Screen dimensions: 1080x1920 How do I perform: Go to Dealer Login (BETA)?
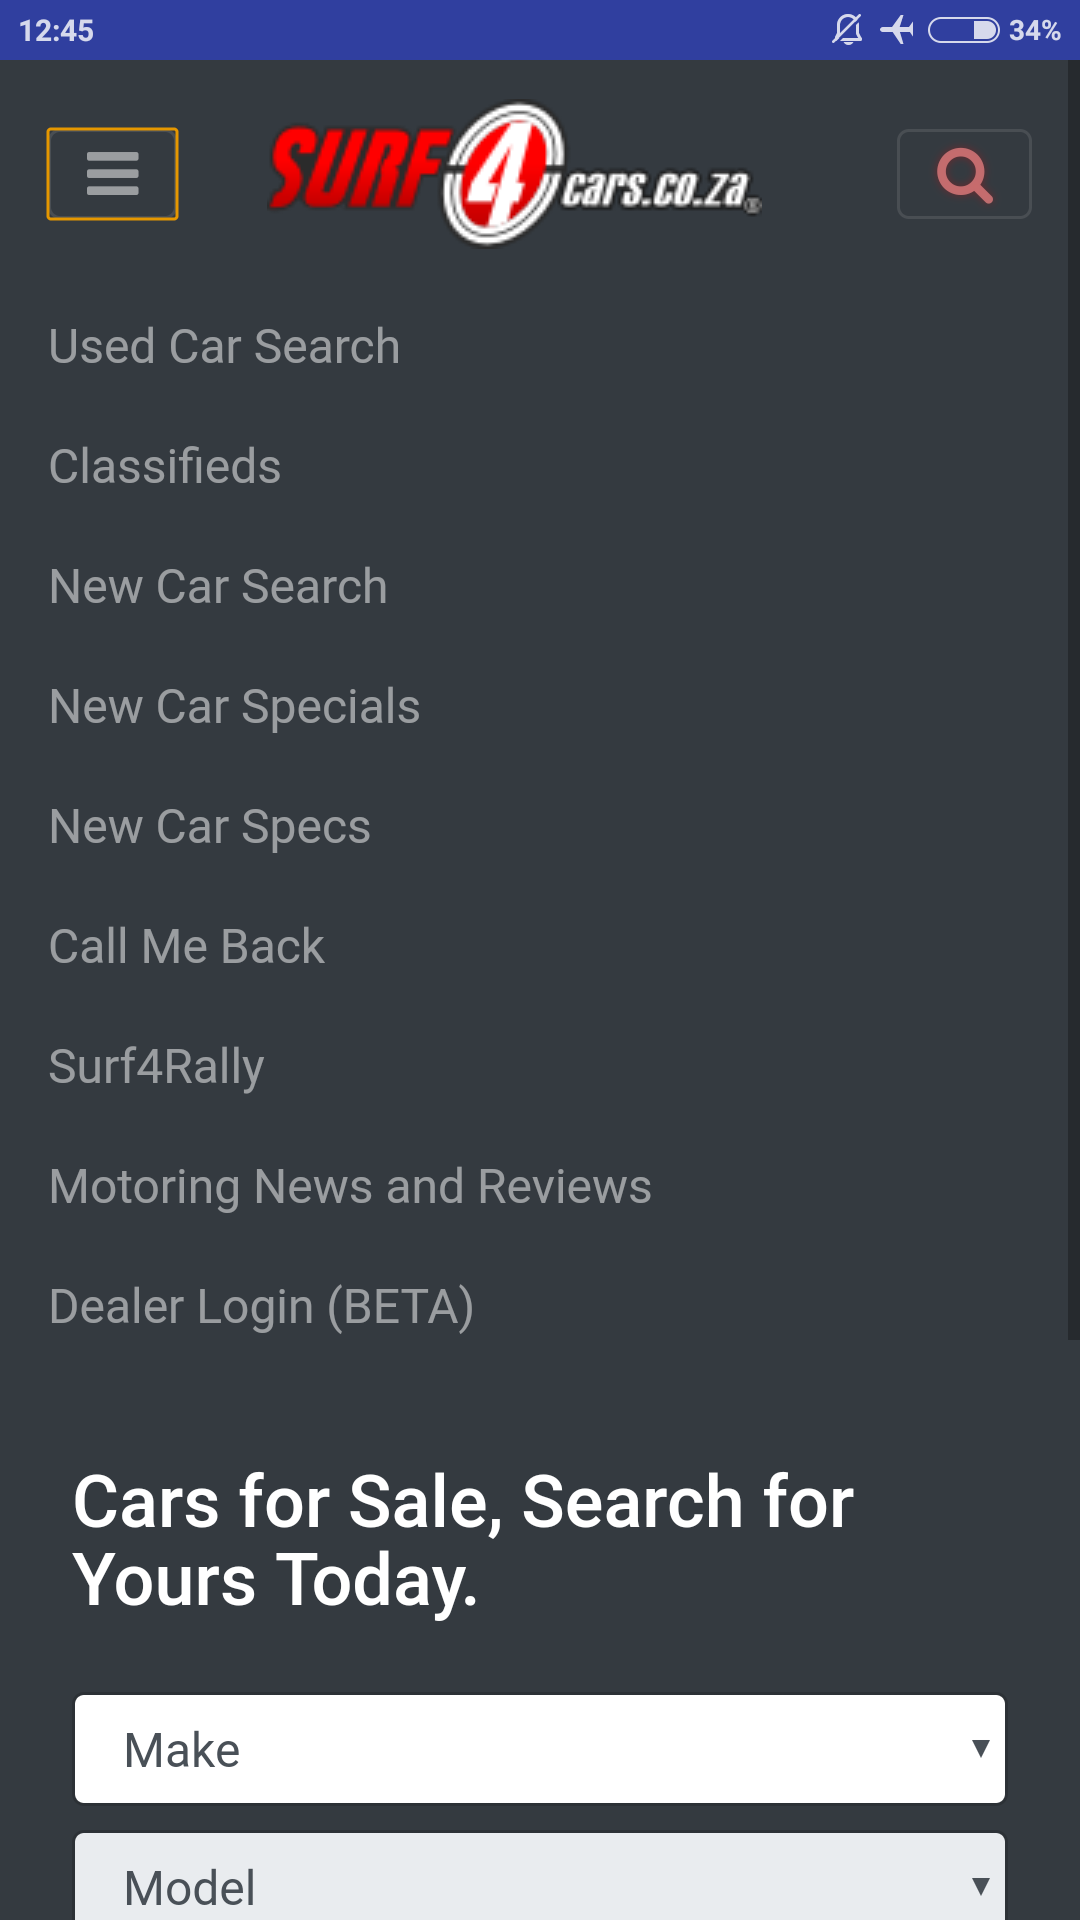point(262,1307)
